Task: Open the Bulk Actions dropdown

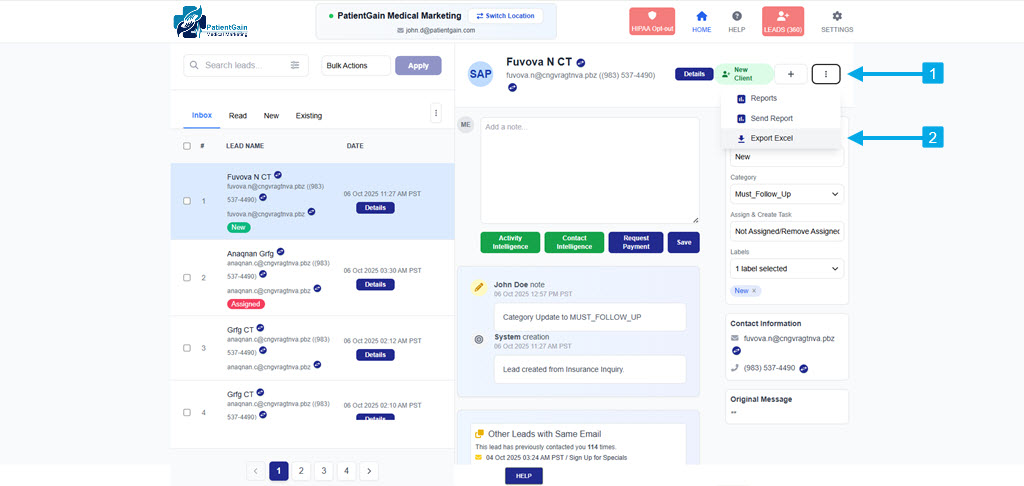Action: coord(356,65)
